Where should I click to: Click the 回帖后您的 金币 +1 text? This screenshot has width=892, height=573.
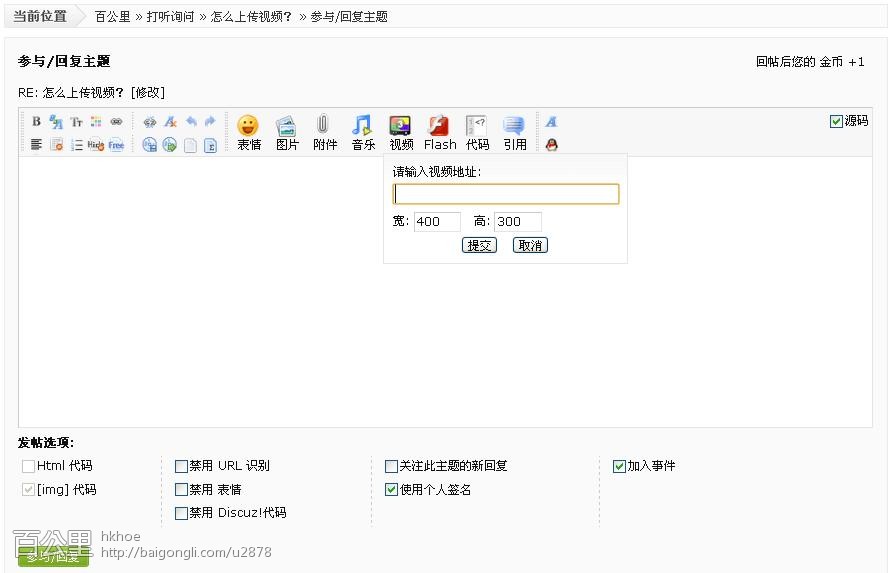tap(810, 61)
